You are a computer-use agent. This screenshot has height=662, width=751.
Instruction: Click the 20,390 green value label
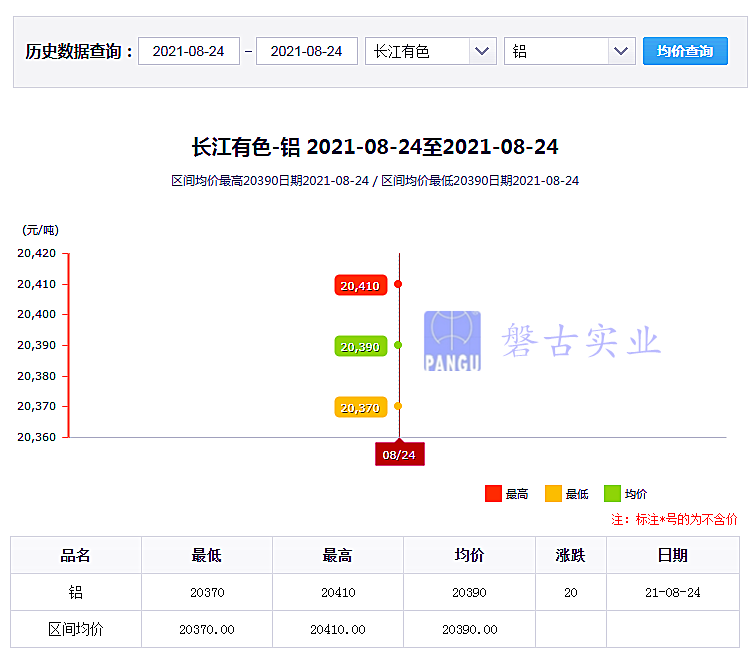click(x=360, y=346)
